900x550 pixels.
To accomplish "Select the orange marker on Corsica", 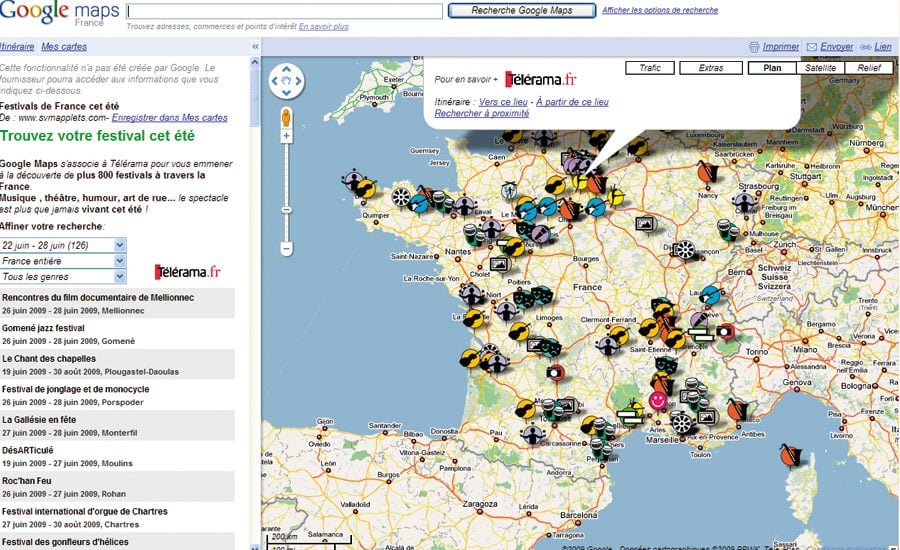I will pos(790,455).
